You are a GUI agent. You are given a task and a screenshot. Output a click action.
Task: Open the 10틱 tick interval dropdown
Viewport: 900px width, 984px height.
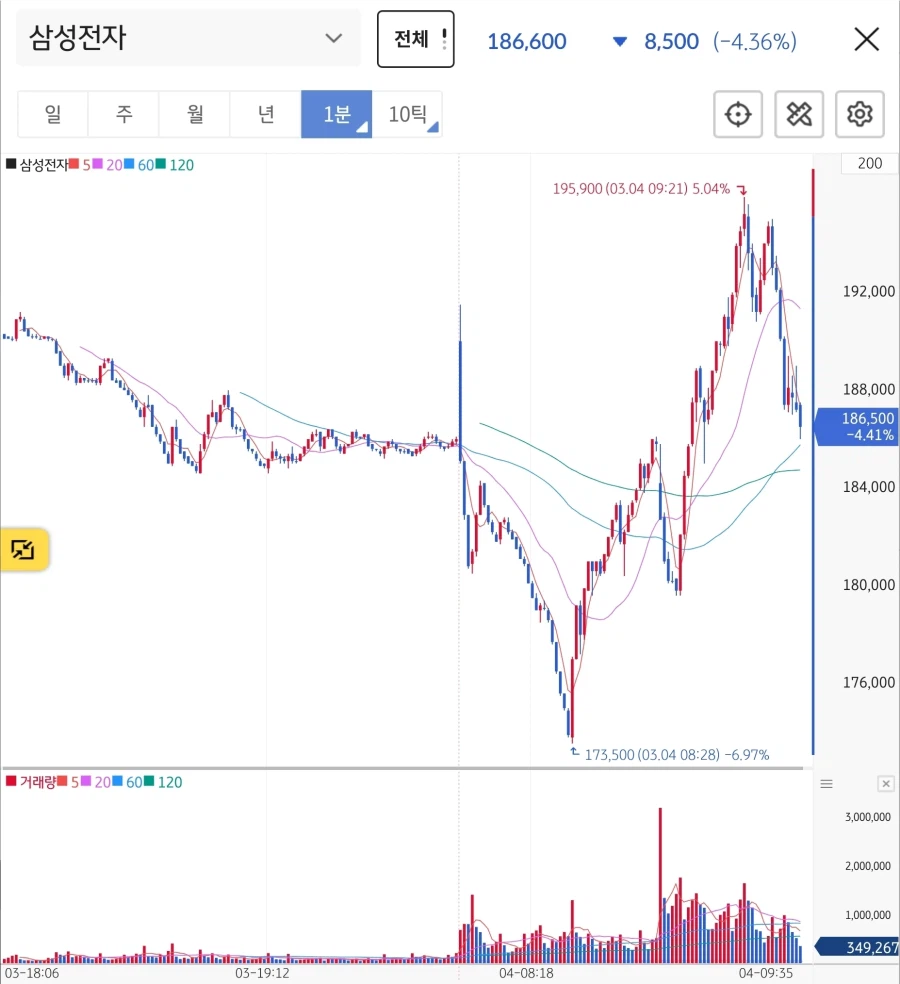point(408,114)
